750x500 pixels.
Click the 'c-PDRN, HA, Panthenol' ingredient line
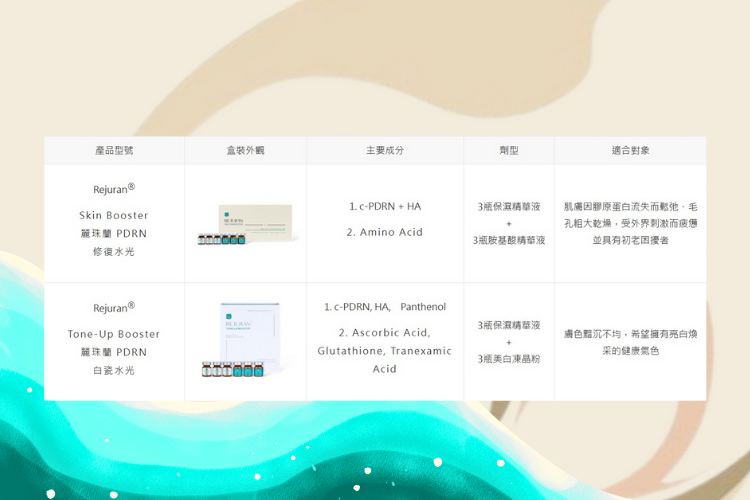coord(385,307)
